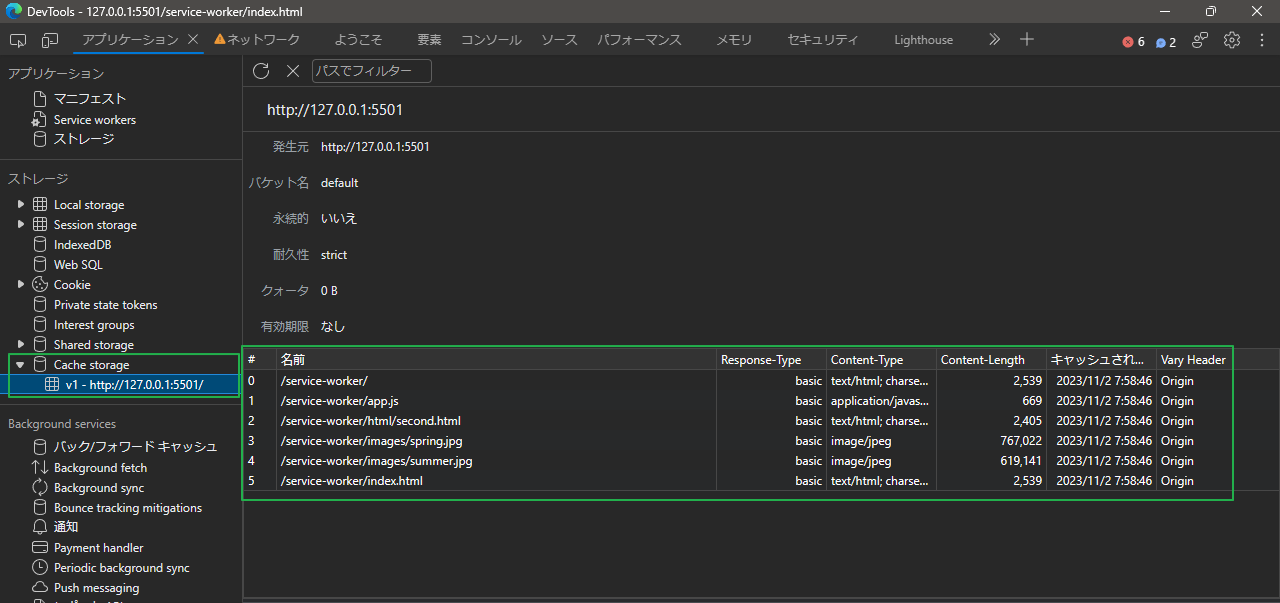Open the Lighthouse panel
Screen dimensions: 1280x603
point(923,39)
